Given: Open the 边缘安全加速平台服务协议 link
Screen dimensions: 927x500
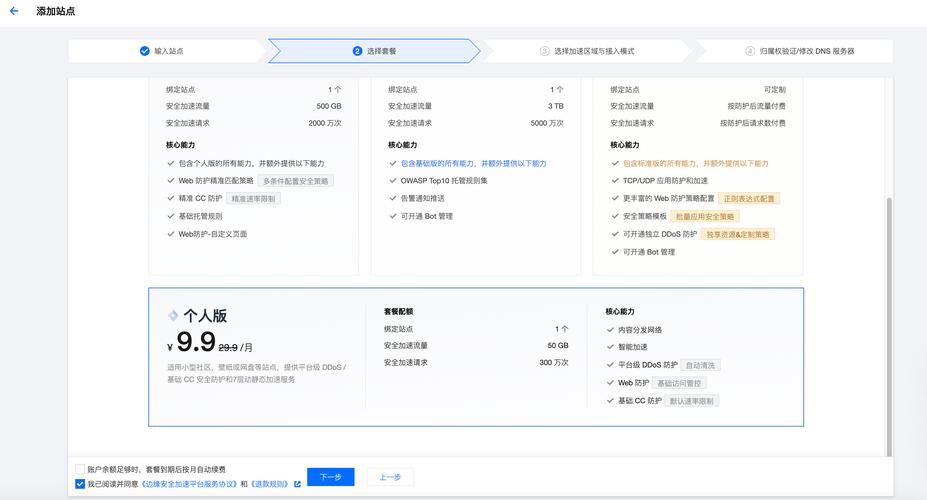Looking at the screenshot, I should [189, 484].
